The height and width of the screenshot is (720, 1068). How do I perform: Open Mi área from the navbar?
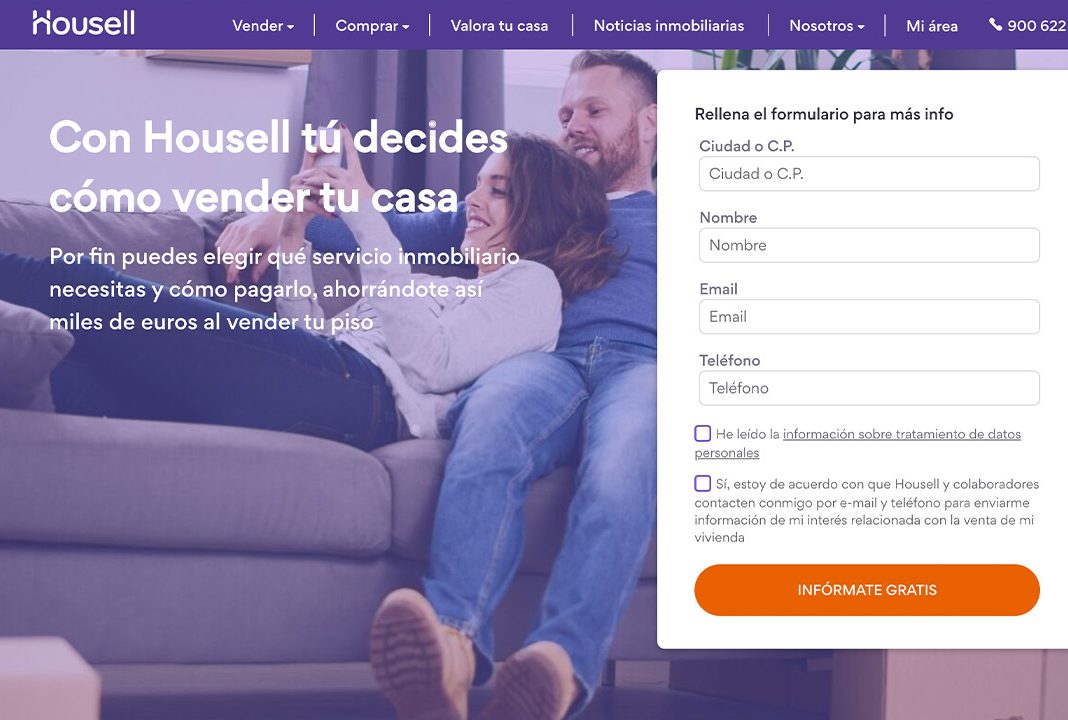[932, 26]
